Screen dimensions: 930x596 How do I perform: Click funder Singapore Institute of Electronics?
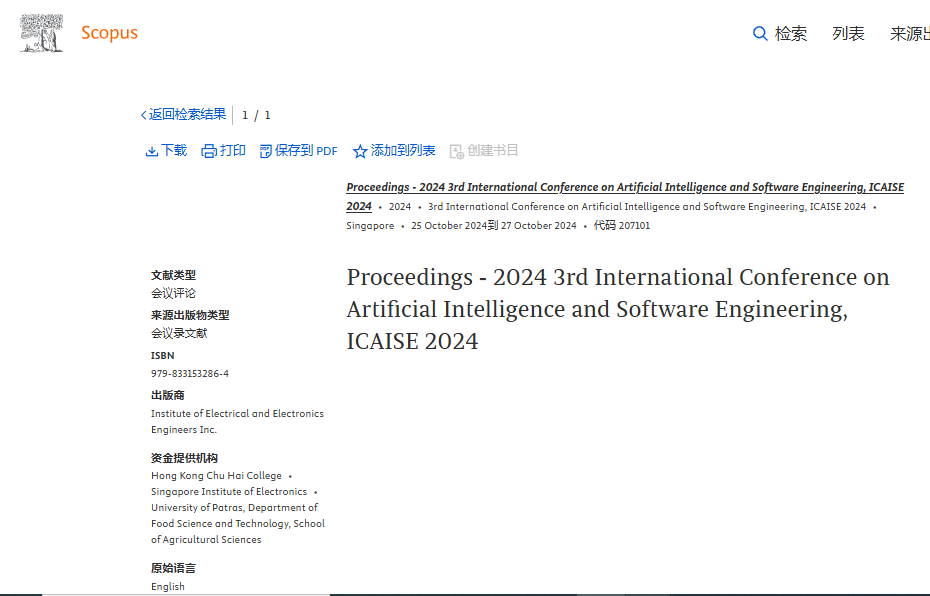pyautogui.click(x=229, y=492)
